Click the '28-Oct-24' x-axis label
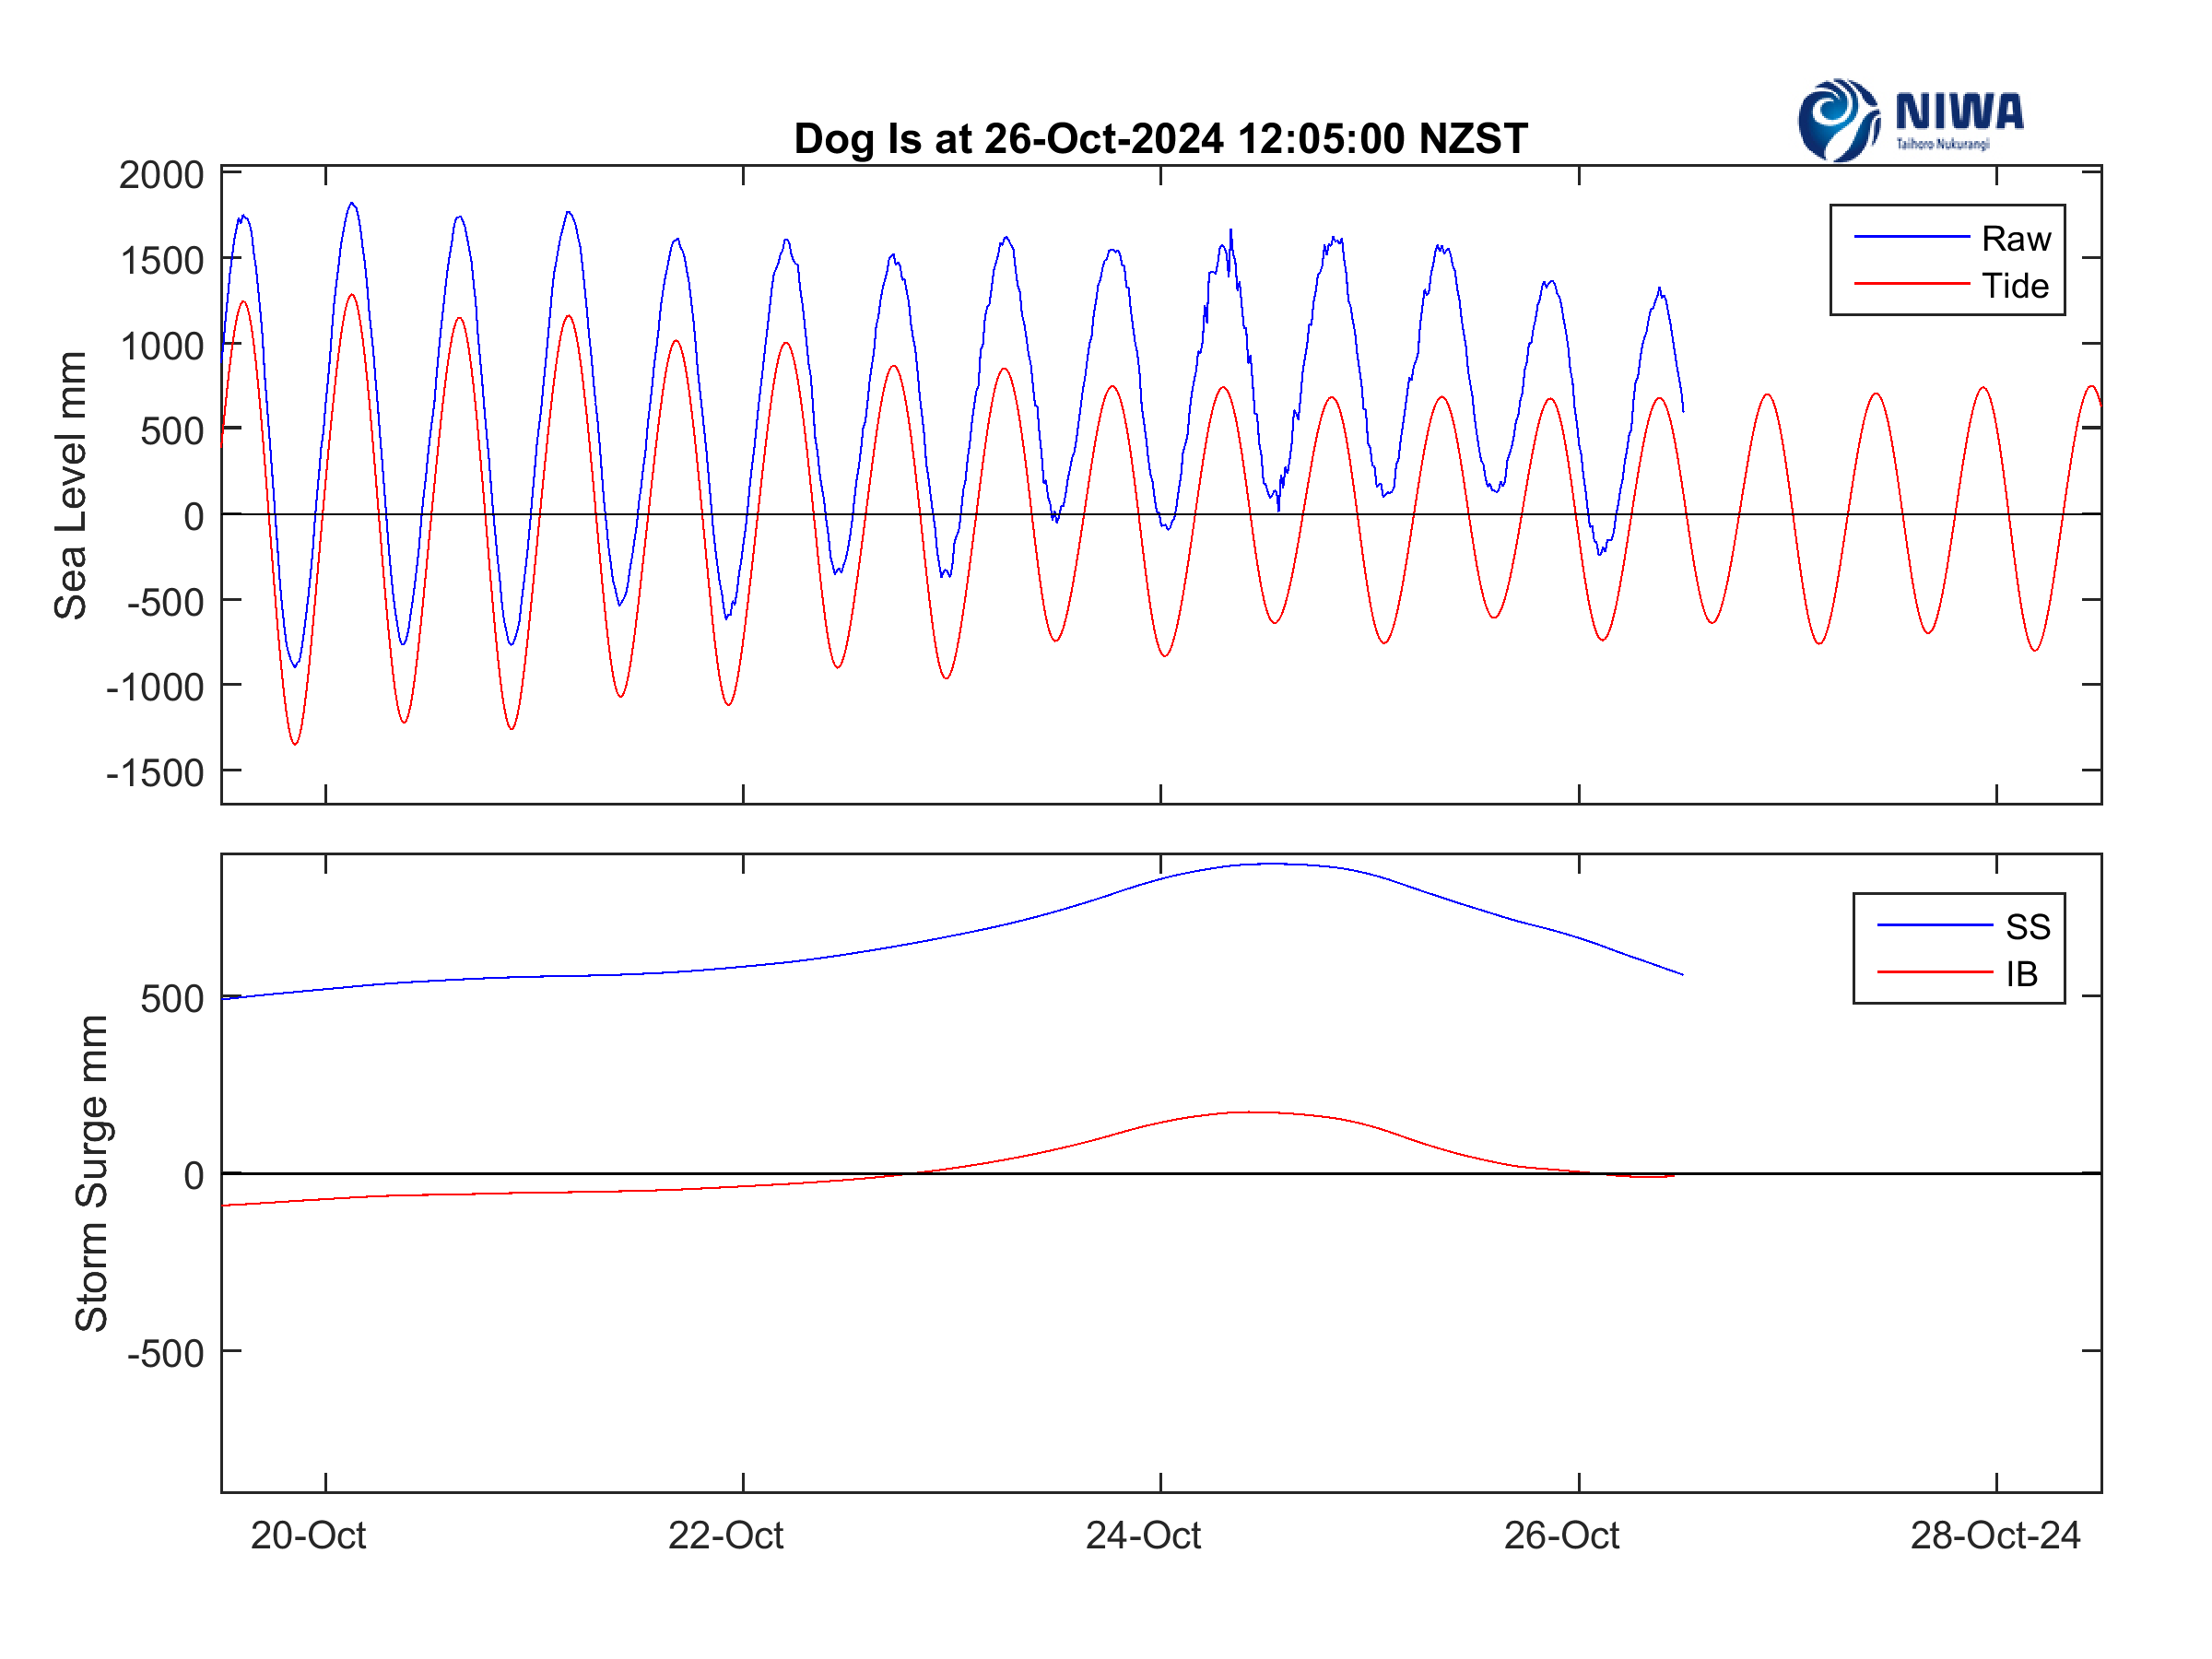Viewport: 2212px width, 1659px height. pos(1995,1535)
